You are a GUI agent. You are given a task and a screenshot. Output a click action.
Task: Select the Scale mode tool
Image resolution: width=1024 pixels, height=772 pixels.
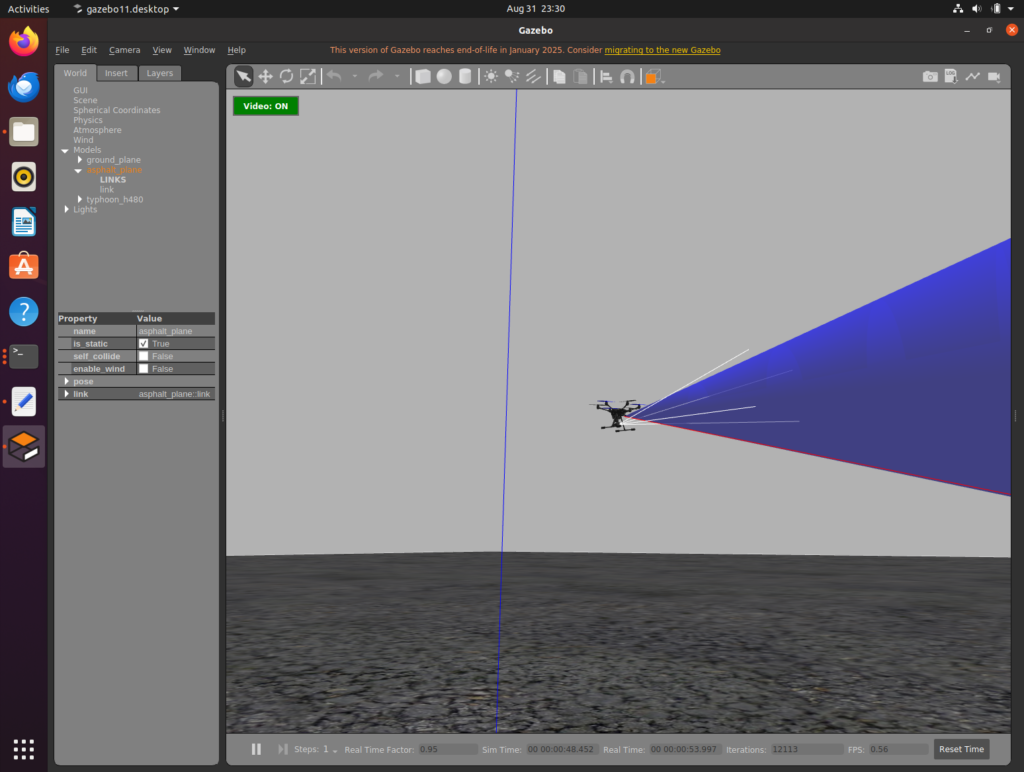click(x=308, y=77)
